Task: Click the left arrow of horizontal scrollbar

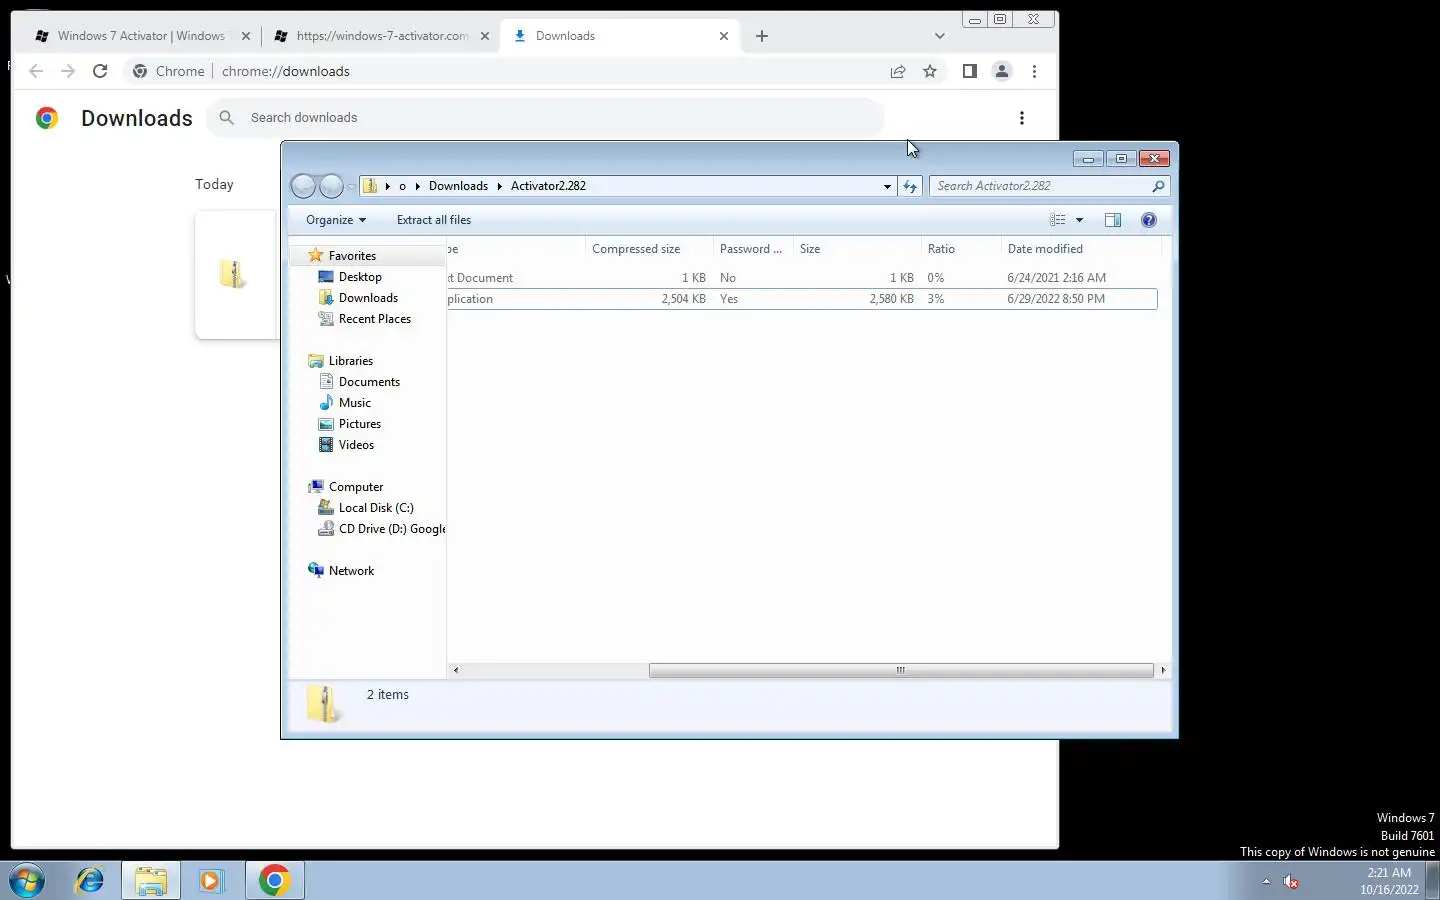Action: point(456,670)
